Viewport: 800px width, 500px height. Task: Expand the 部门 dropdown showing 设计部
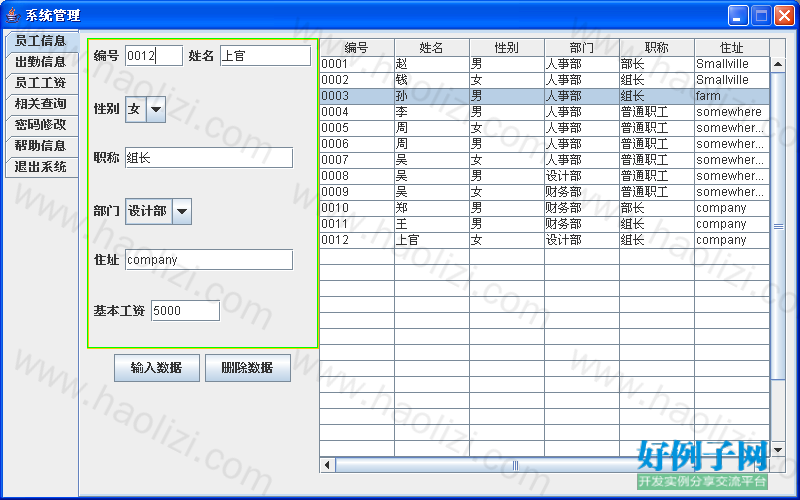tap(182, 211)
